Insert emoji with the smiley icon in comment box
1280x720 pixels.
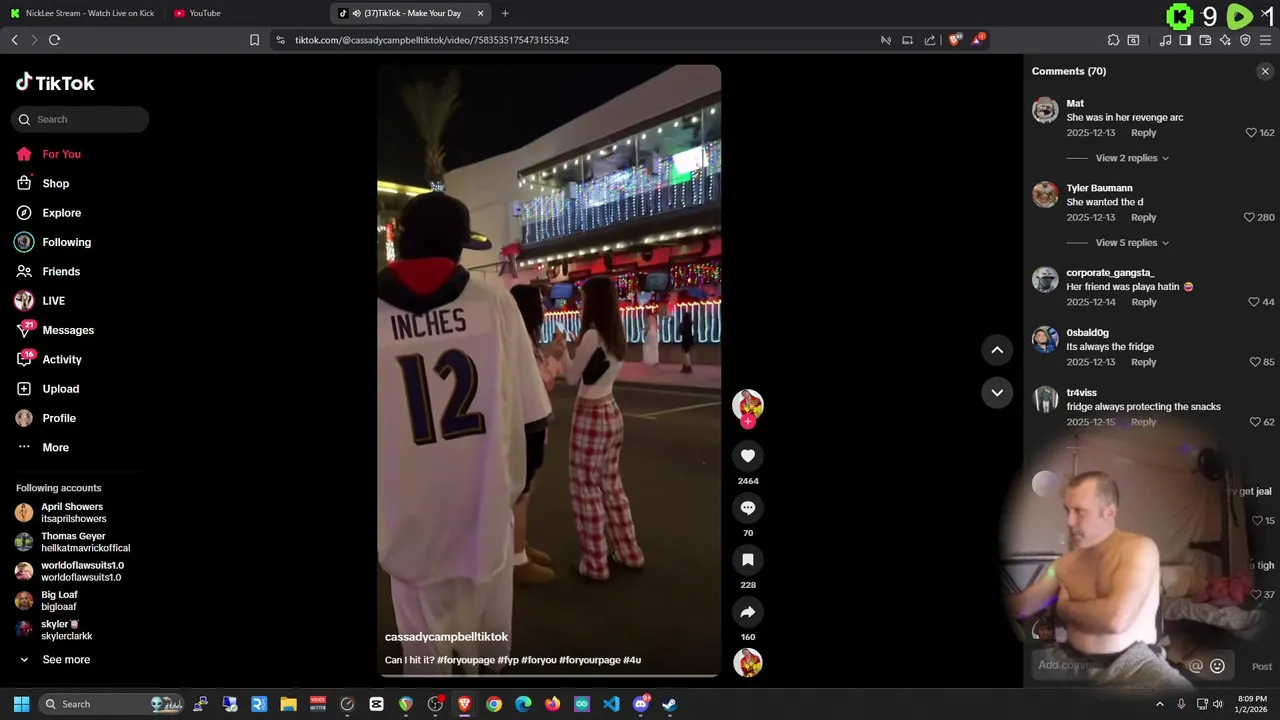tap(1217, 666)
